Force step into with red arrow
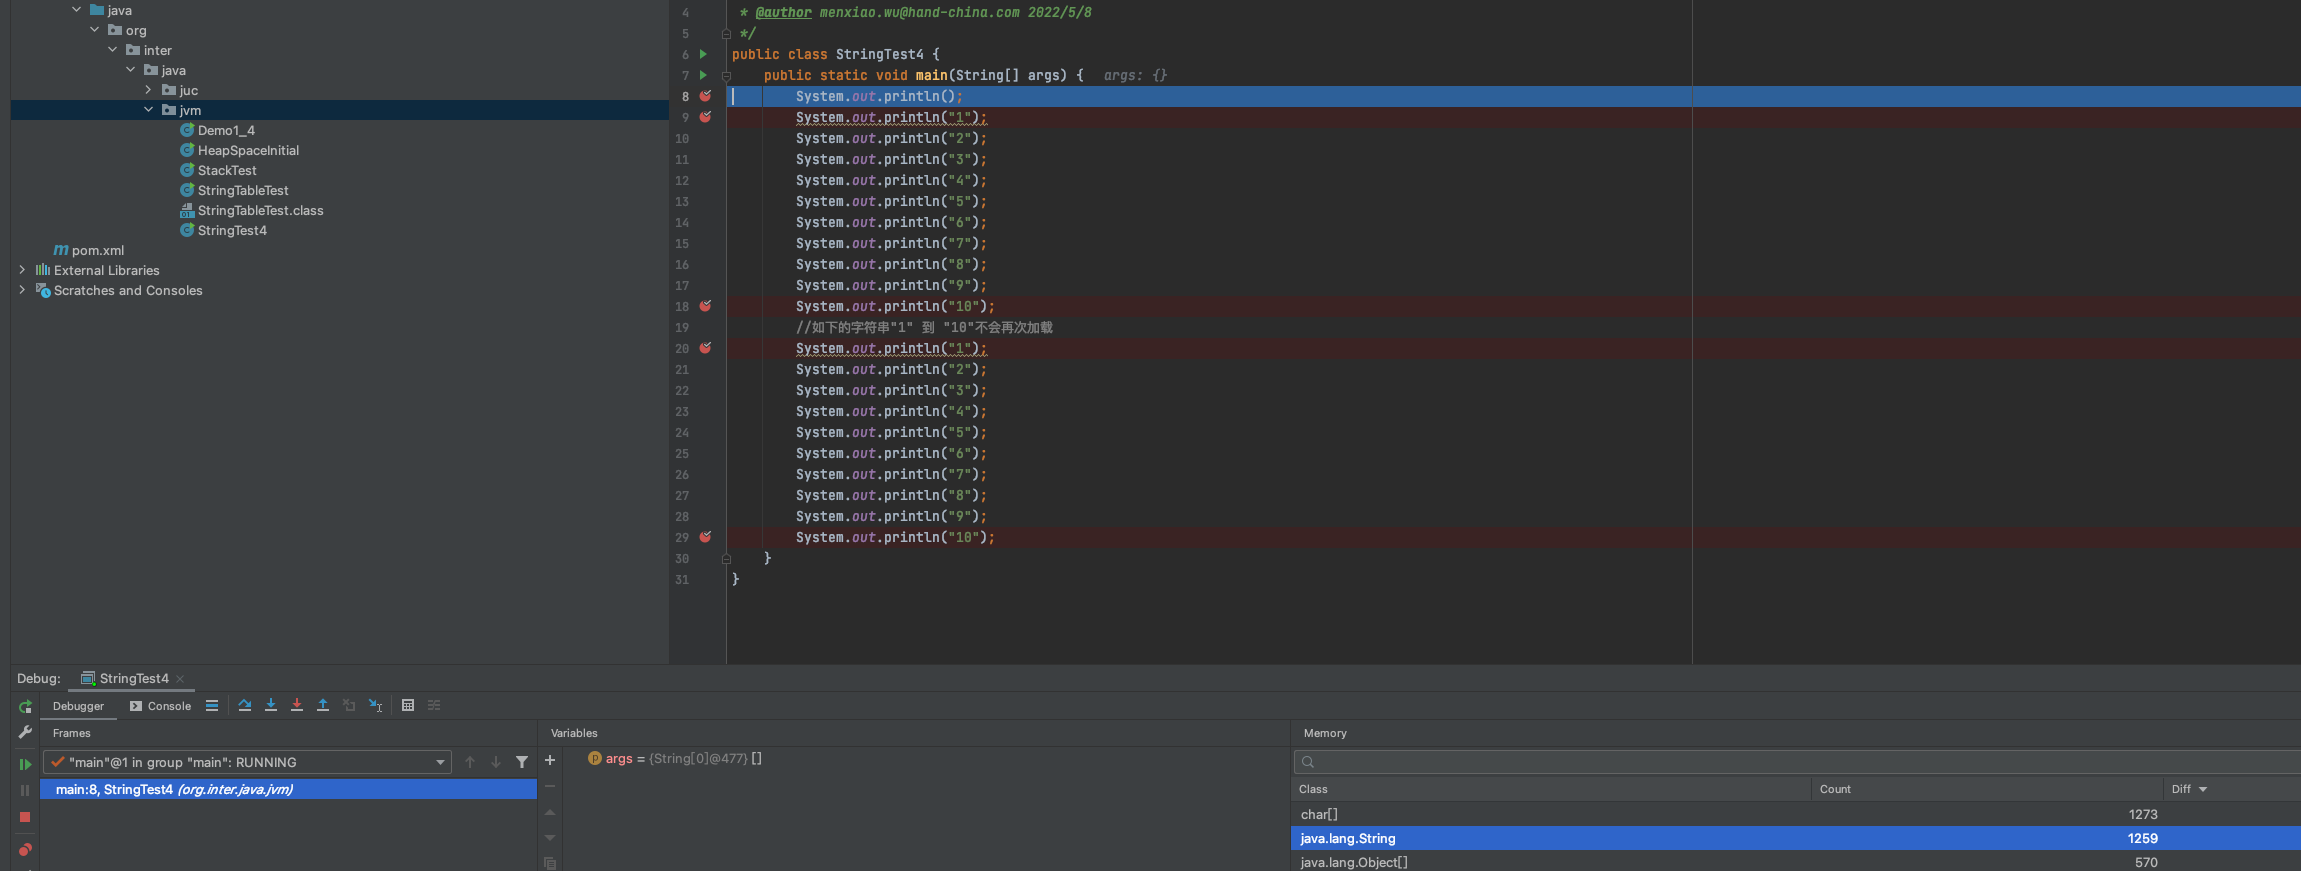 click(x=297, y=705)
